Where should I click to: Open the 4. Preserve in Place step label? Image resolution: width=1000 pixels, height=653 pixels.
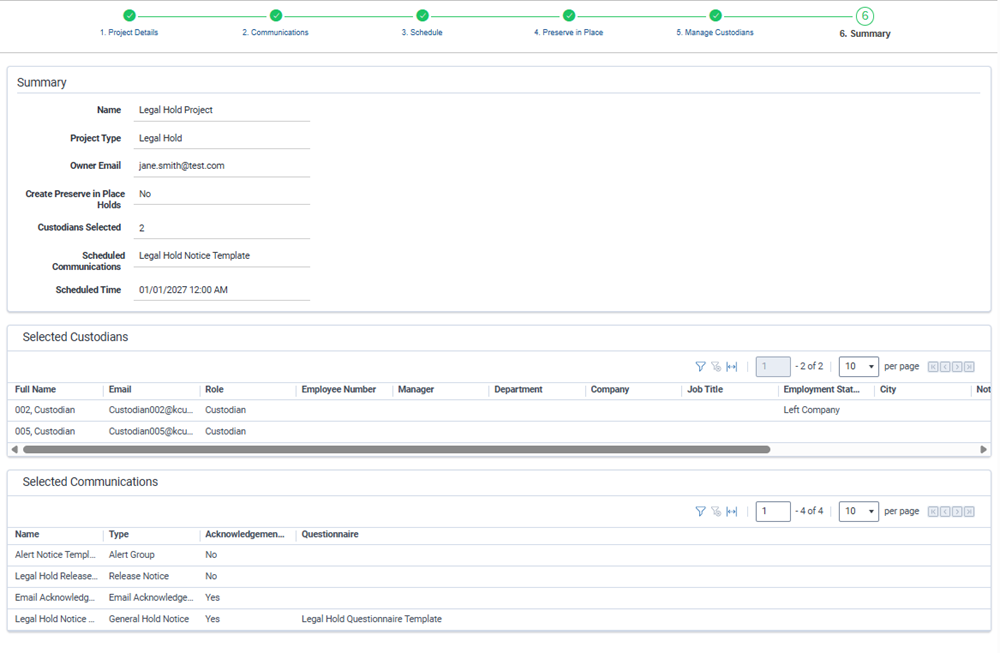click(569, 33)
